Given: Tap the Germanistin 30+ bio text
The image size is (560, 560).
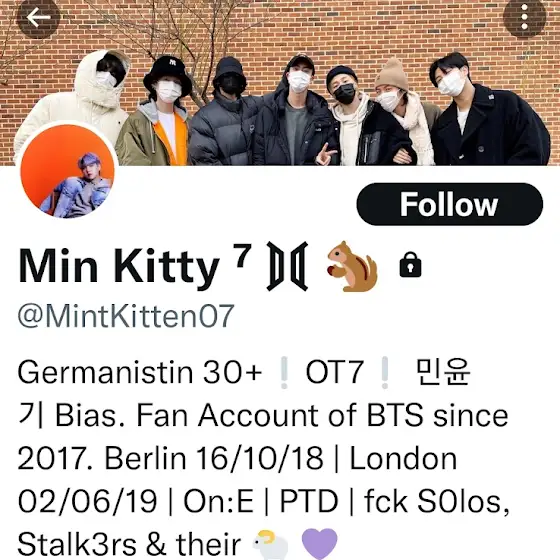Looking at the screenshot, I should tap(140, 372).
